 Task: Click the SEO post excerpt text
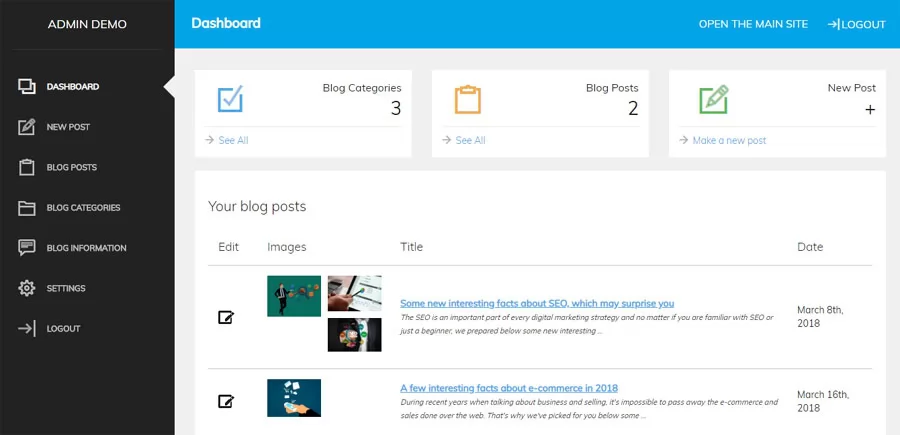pos(587,324)
